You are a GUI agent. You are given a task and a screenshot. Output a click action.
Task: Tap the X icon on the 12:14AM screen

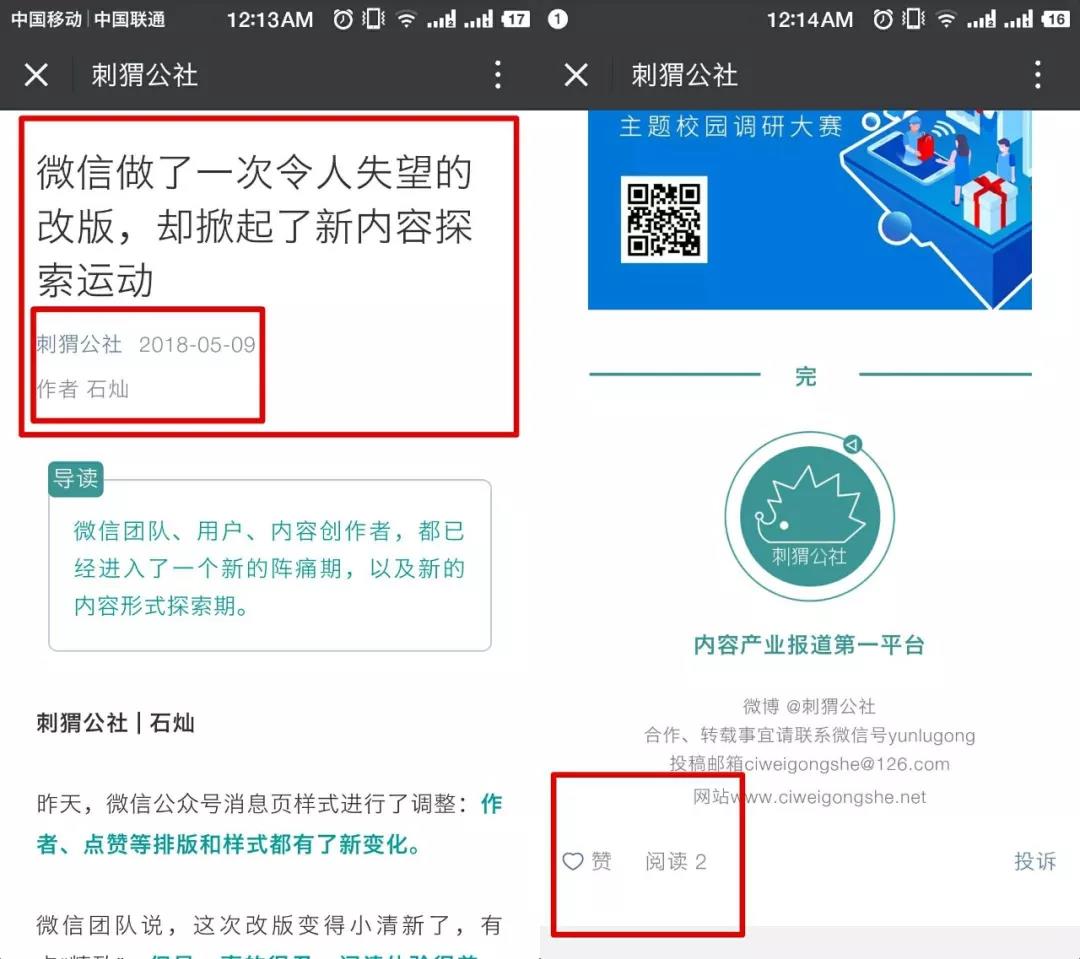coord(576,75)
